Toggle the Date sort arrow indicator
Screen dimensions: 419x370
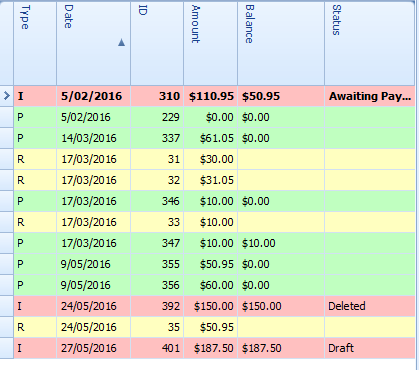click(x=121, y=42)
